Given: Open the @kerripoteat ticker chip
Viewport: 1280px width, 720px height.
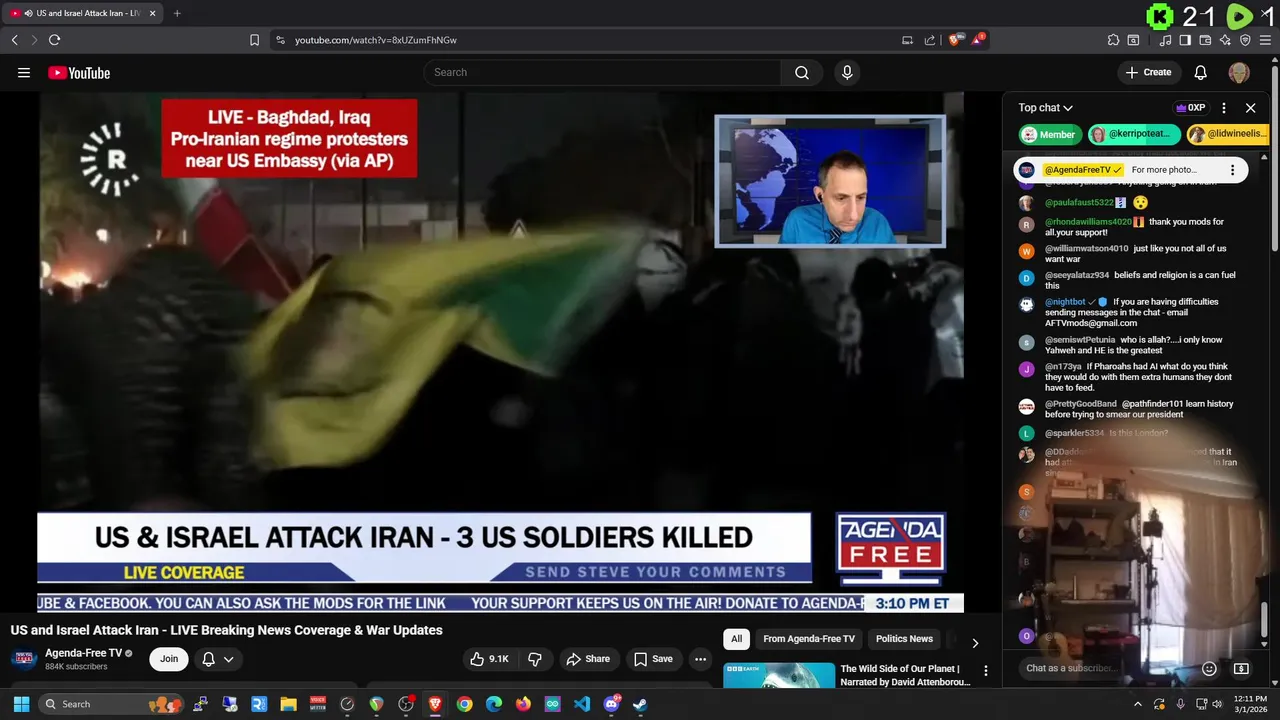Looking at the screenshot, I should (x=1134, y=134).
